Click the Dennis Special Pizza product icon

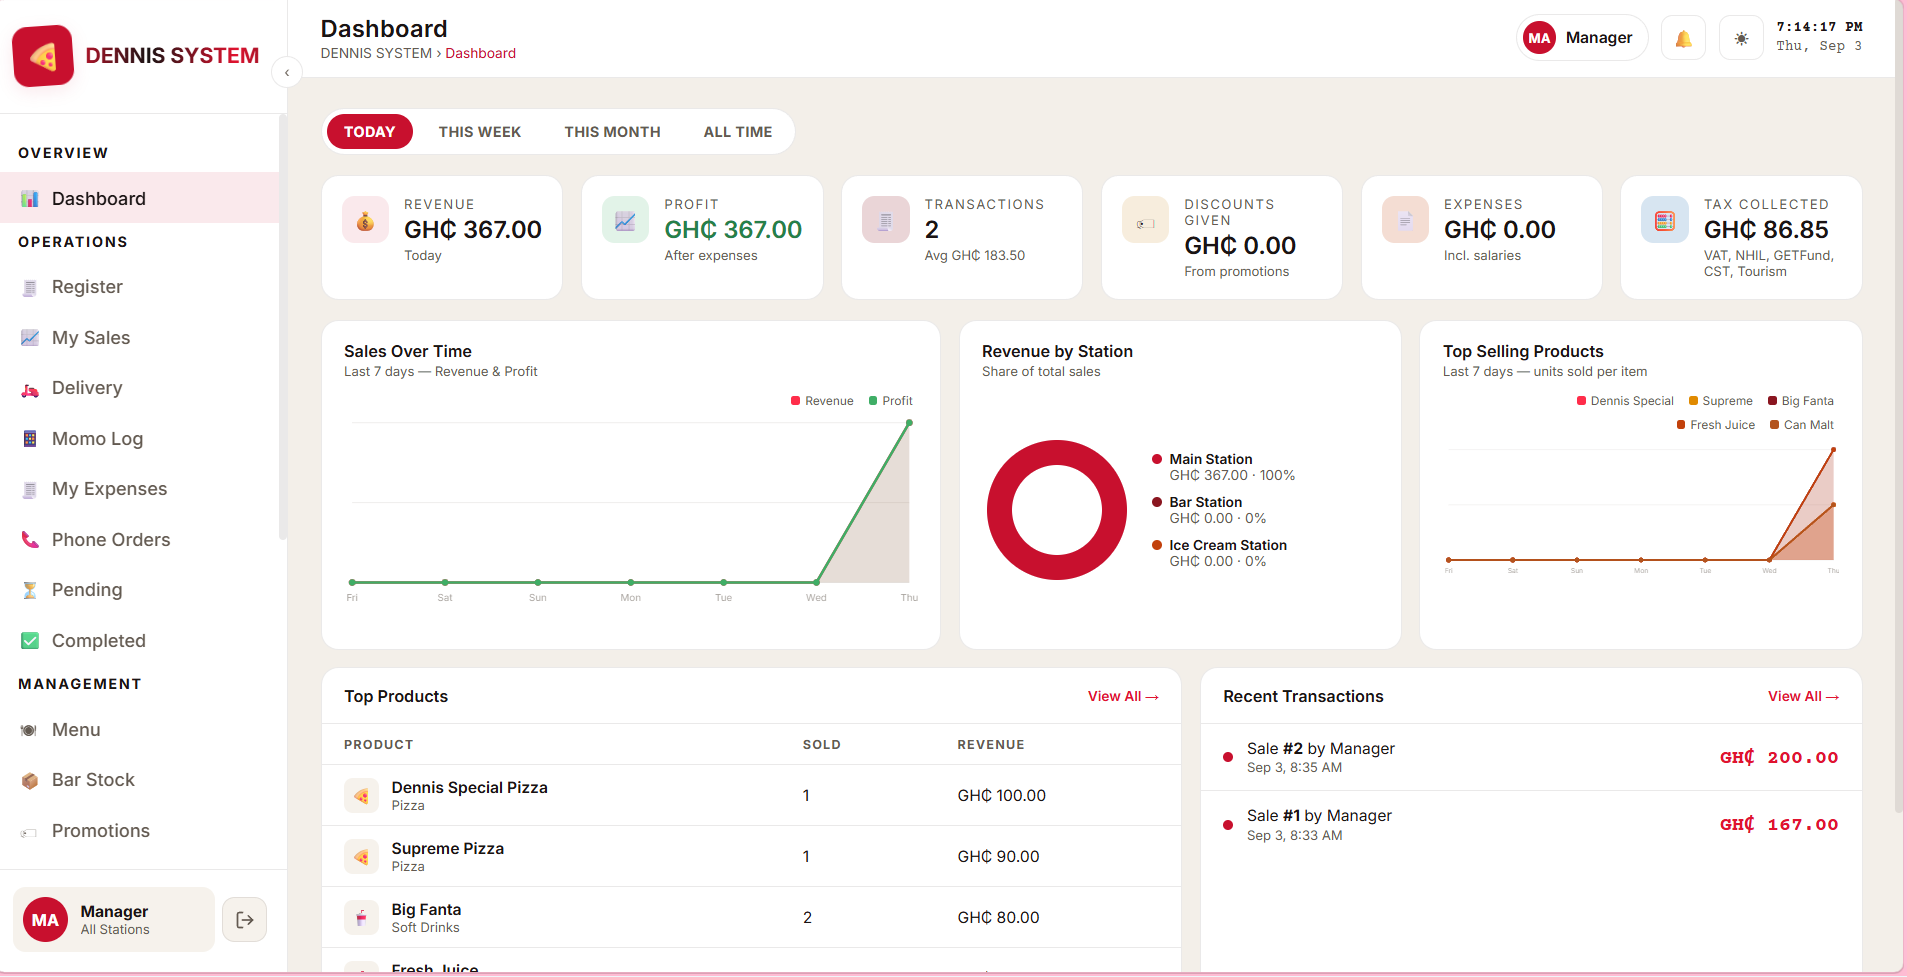[x=361, y=796]
